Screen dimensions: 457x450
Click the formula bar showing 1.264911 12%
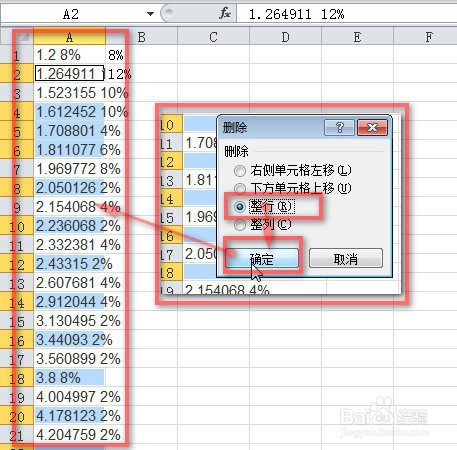346,14
